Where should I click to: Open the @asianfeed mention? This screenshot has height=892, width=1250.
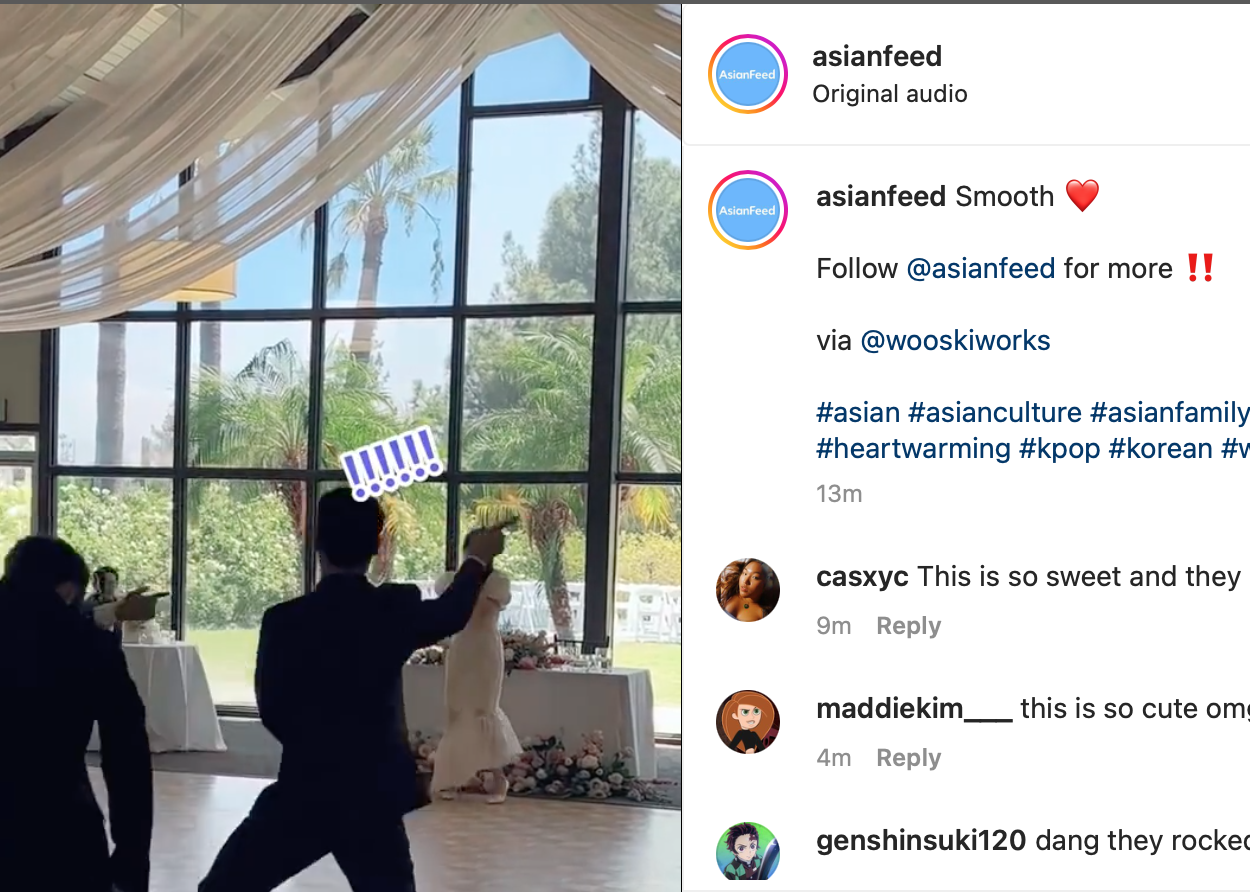pos(981,268)
